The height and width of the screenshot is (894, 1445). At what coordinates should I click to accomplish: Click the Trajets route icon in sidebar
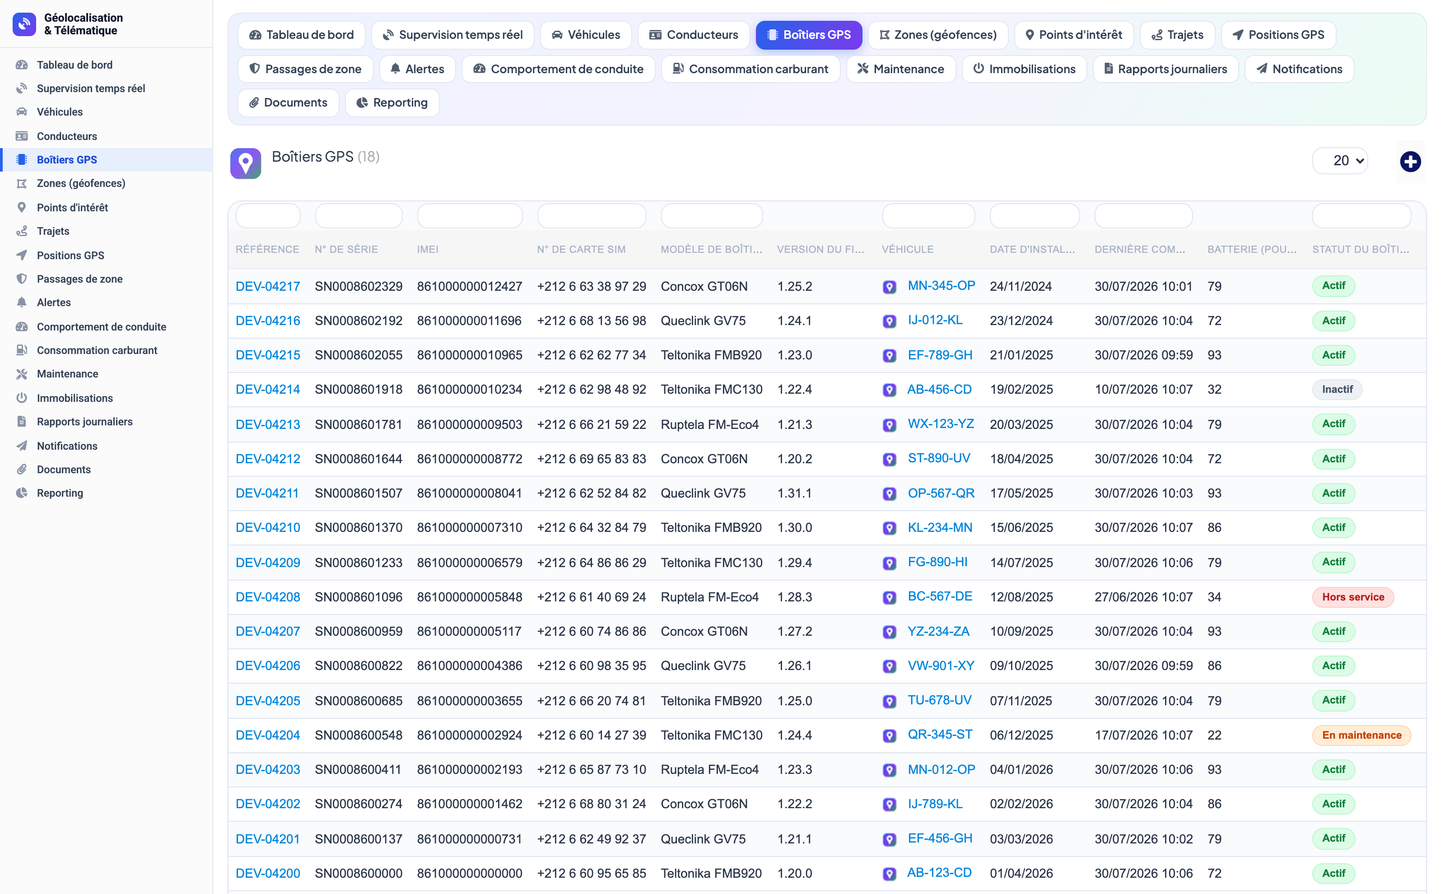[x=21, y=231]
